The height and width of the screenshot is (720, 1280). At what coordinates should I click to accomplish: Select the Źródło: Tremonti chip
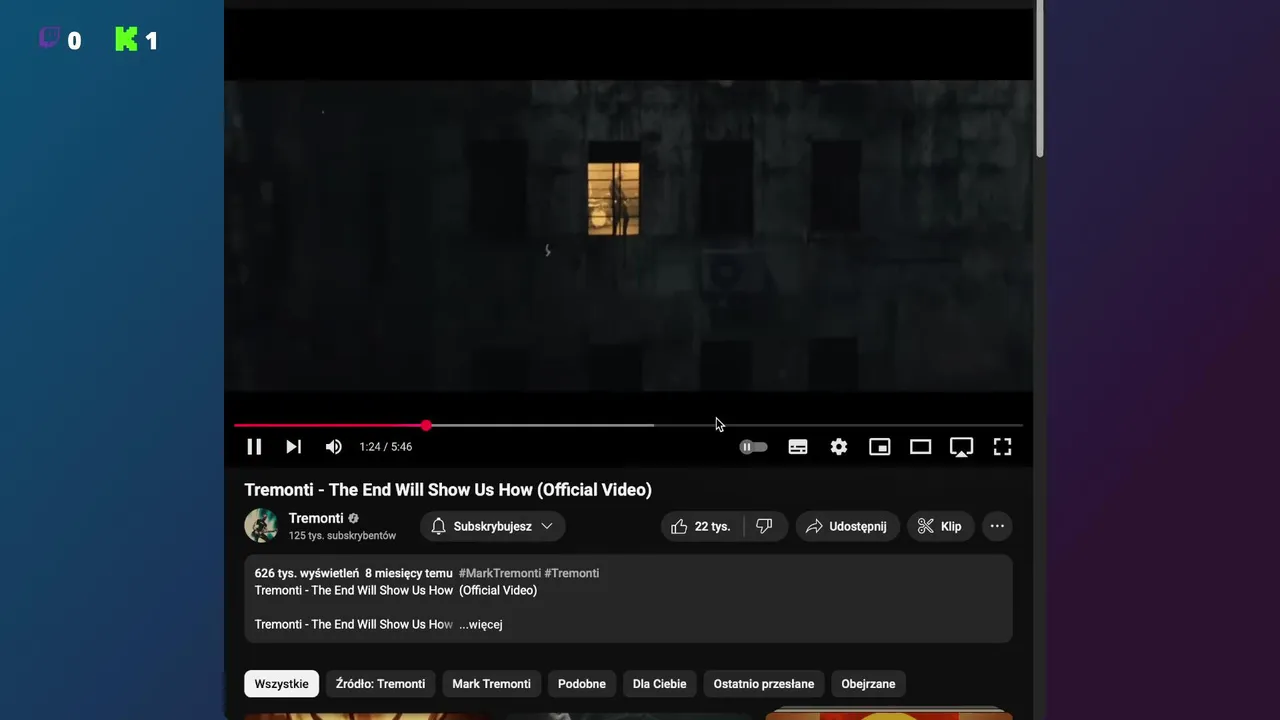pyautogui.click(x=380, y=684)
